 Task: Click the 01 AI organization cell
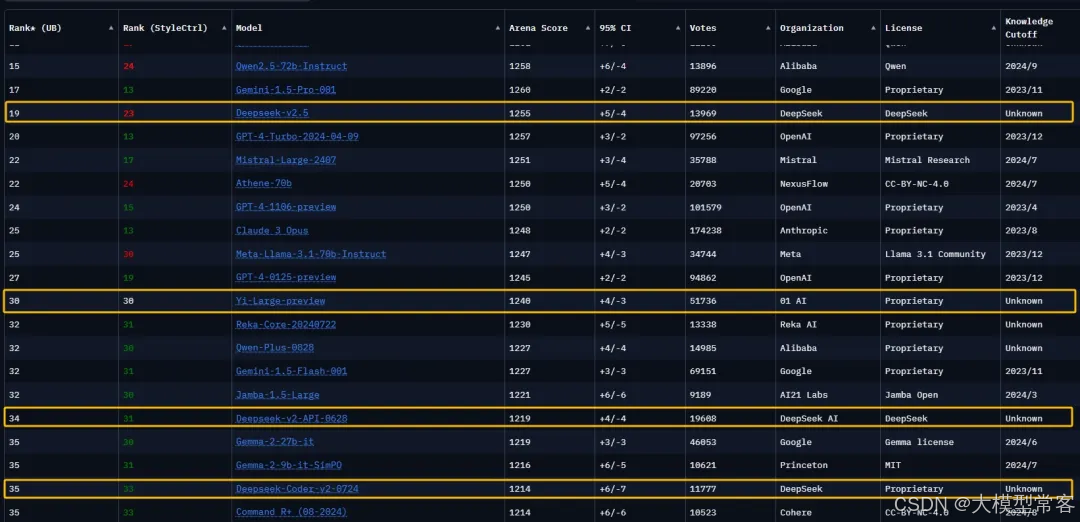coord(793,301)
